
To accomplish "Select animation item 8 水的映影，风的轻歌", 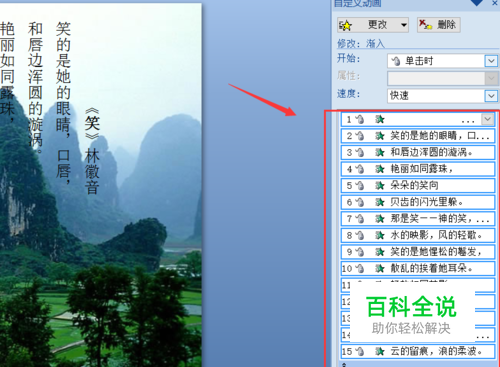I will (x=418, y=235).
